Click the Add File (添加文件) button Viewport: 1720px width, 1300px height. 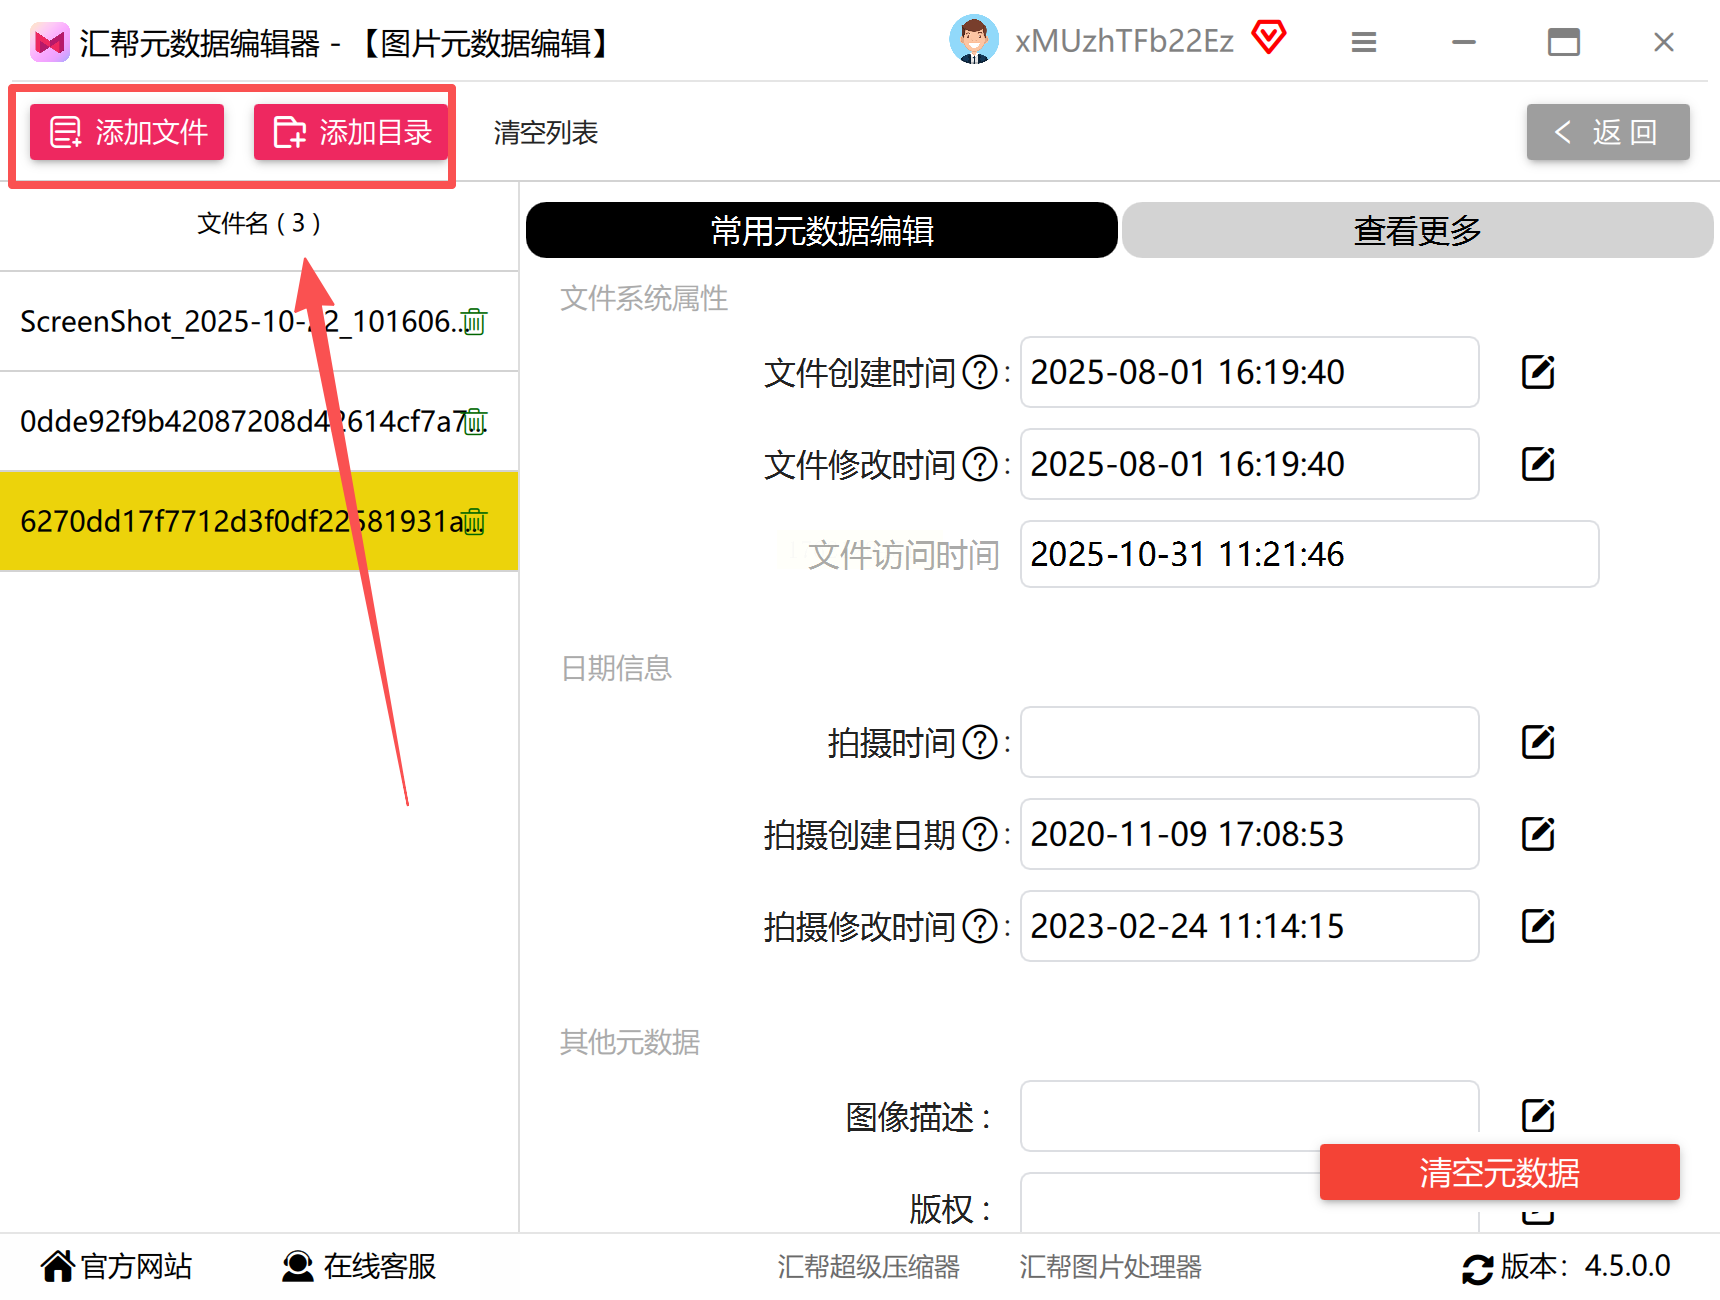coord(127,132)
